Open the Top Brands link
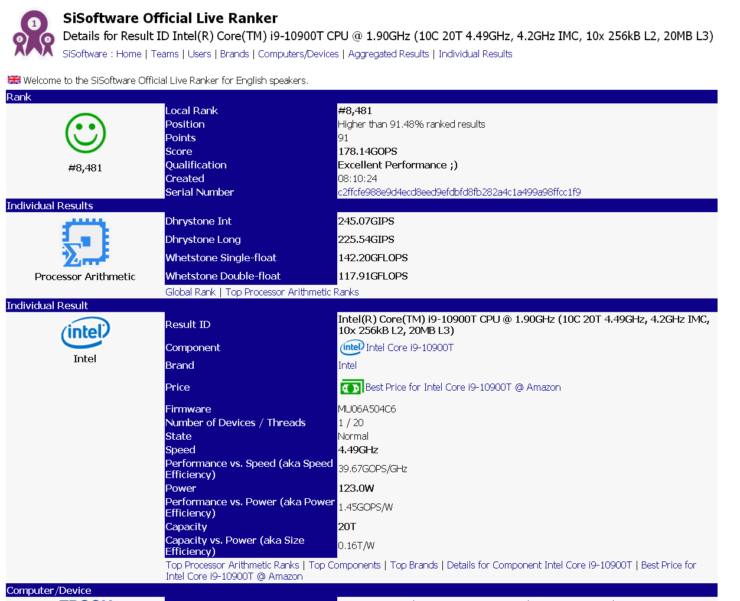Image resolution: width=740 pixels, height=601 pixels. click(414, 565)
